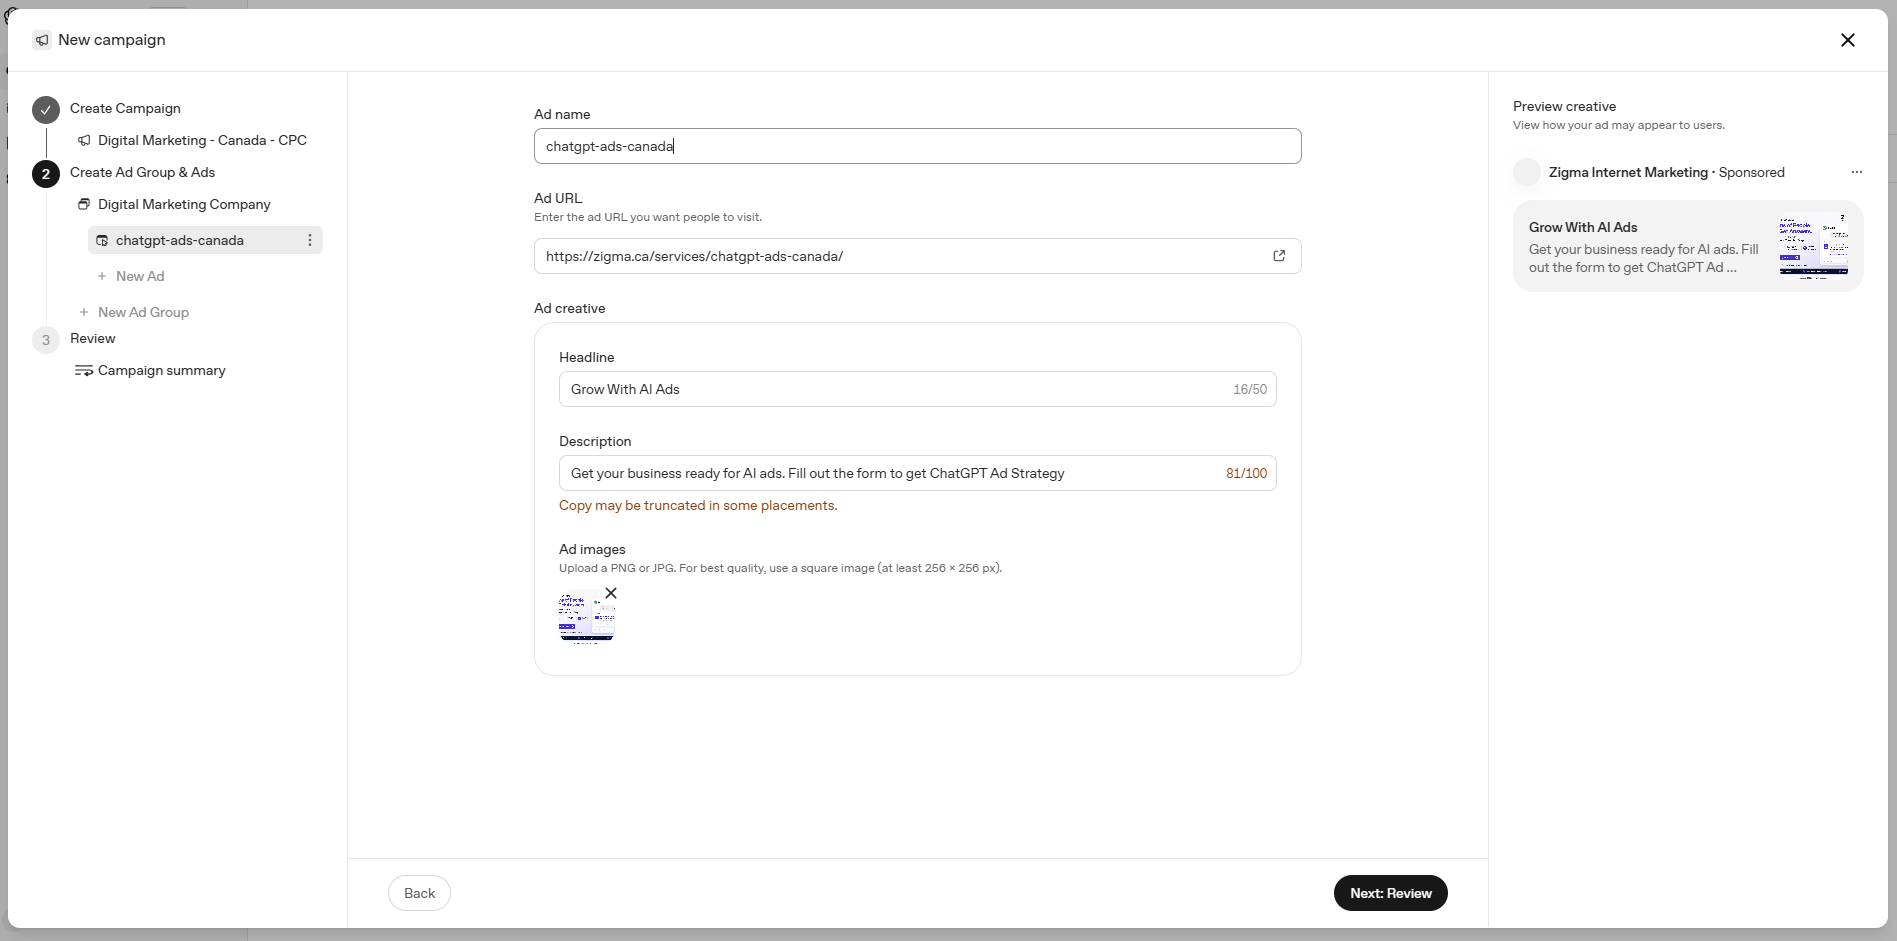Open Campaign summary
Image resolution: width=1897 pixels, height=941 pixels.
(x=162, y=370)
